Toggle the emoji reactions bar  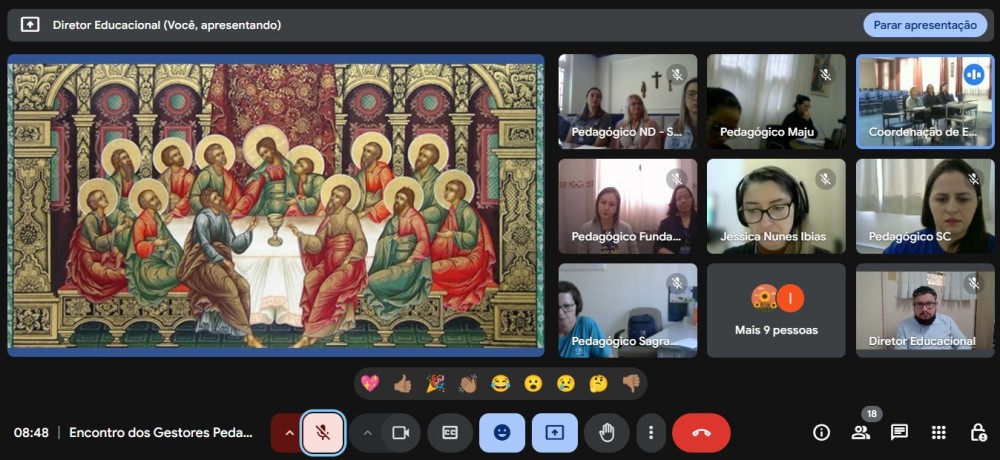502,433
